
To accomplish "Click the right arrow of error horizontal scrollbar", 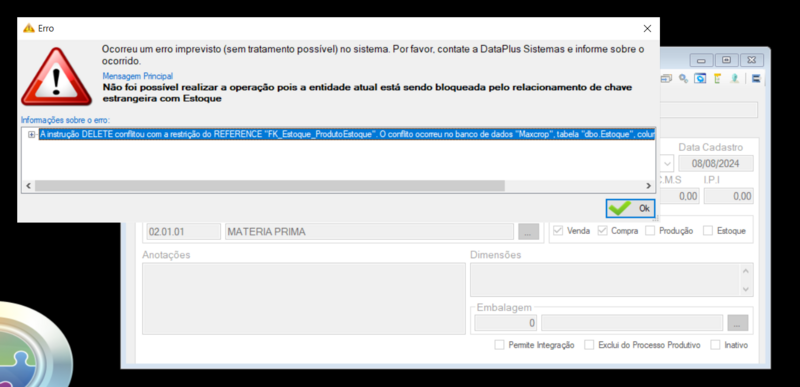I will coord(648,186).
